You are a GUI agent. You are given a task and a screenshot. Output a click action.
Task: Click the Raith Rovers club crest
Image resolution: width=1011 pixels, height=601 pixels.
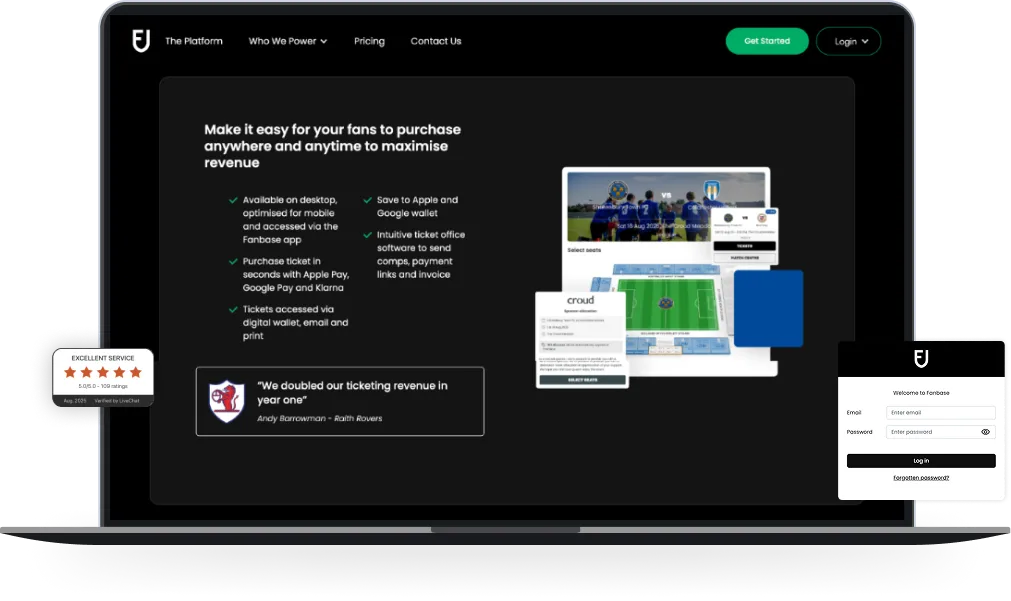click(226, 400)
